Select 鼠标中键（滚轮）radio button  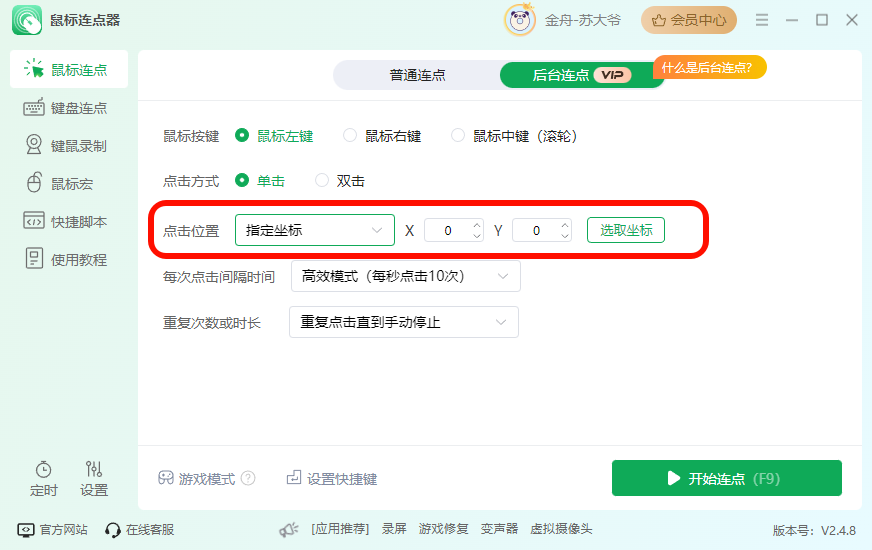[458, 135]
